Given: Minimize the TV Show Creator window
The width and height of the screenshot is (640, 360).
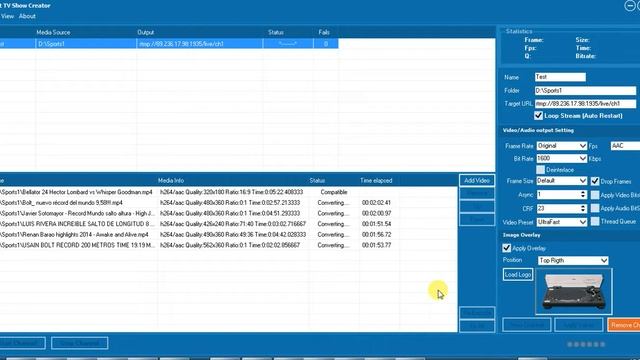Looking at the screenshot, I should click(630, 5).
